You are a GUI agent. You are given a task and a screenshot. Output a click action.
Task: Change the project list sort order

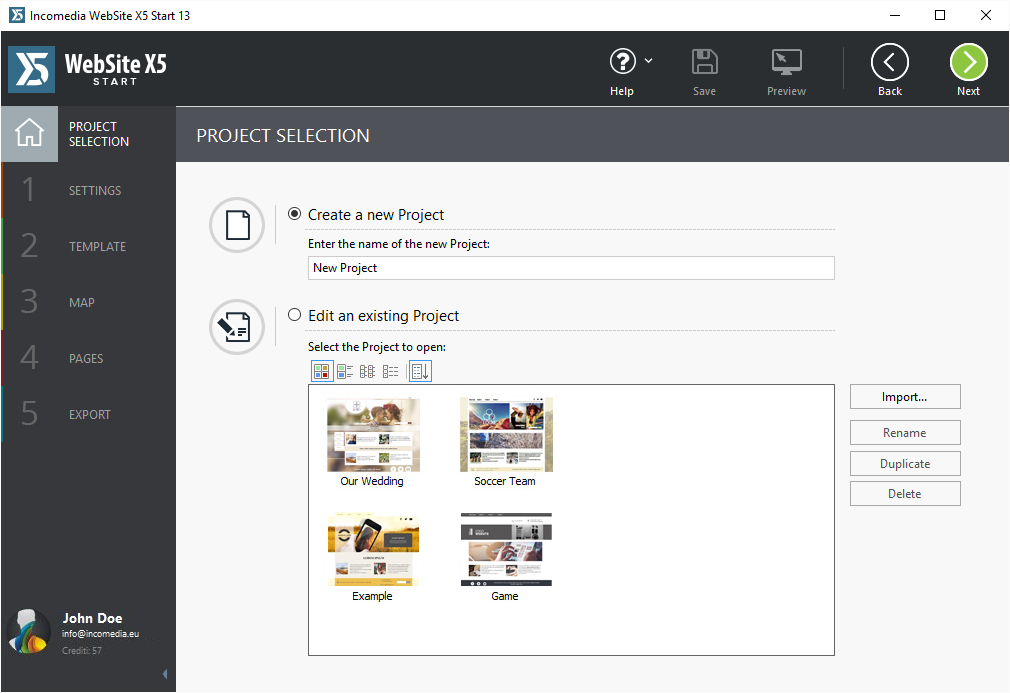click(x=419, y=370)
